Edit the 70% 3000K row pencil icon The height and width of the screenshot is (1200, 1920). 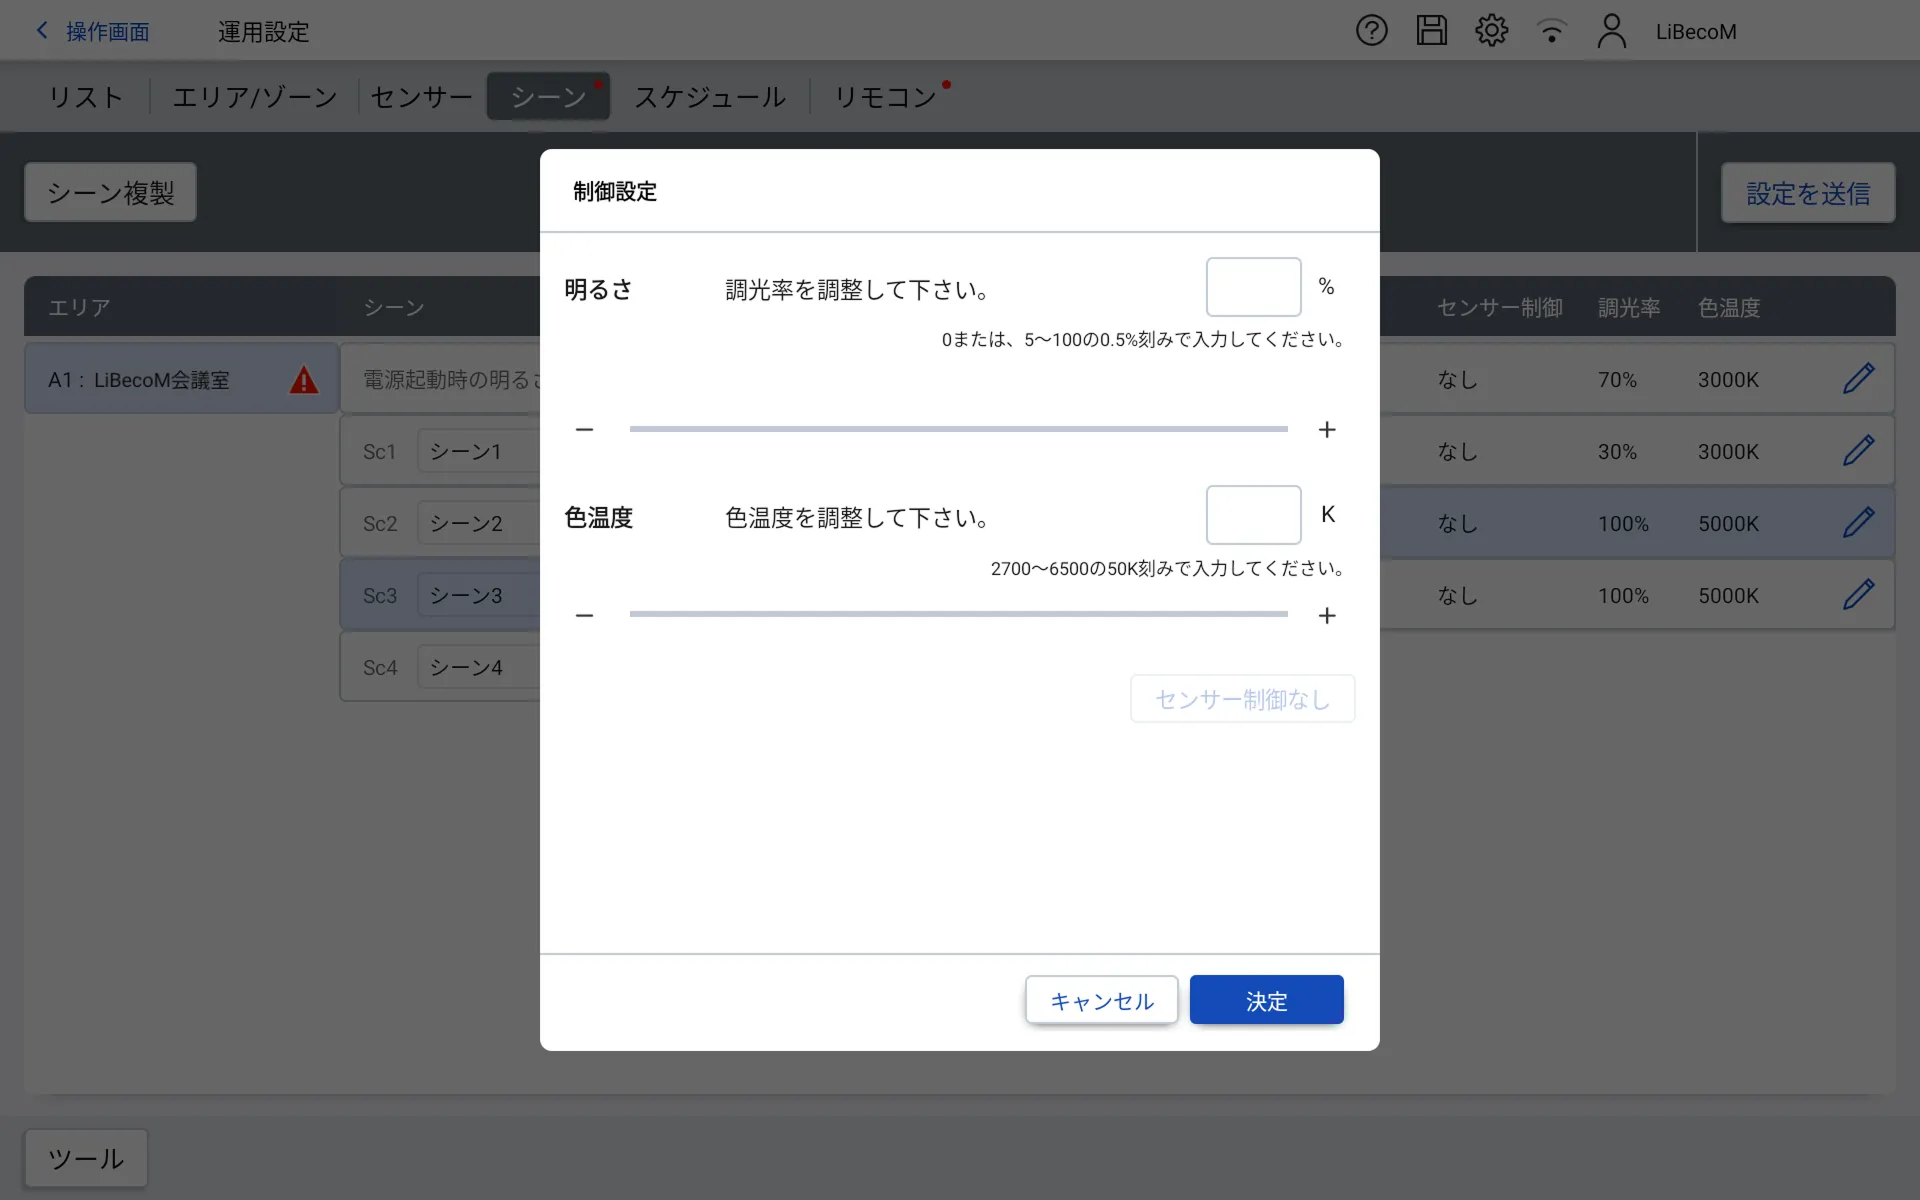pyautogui.click(x=1858, y=379)
